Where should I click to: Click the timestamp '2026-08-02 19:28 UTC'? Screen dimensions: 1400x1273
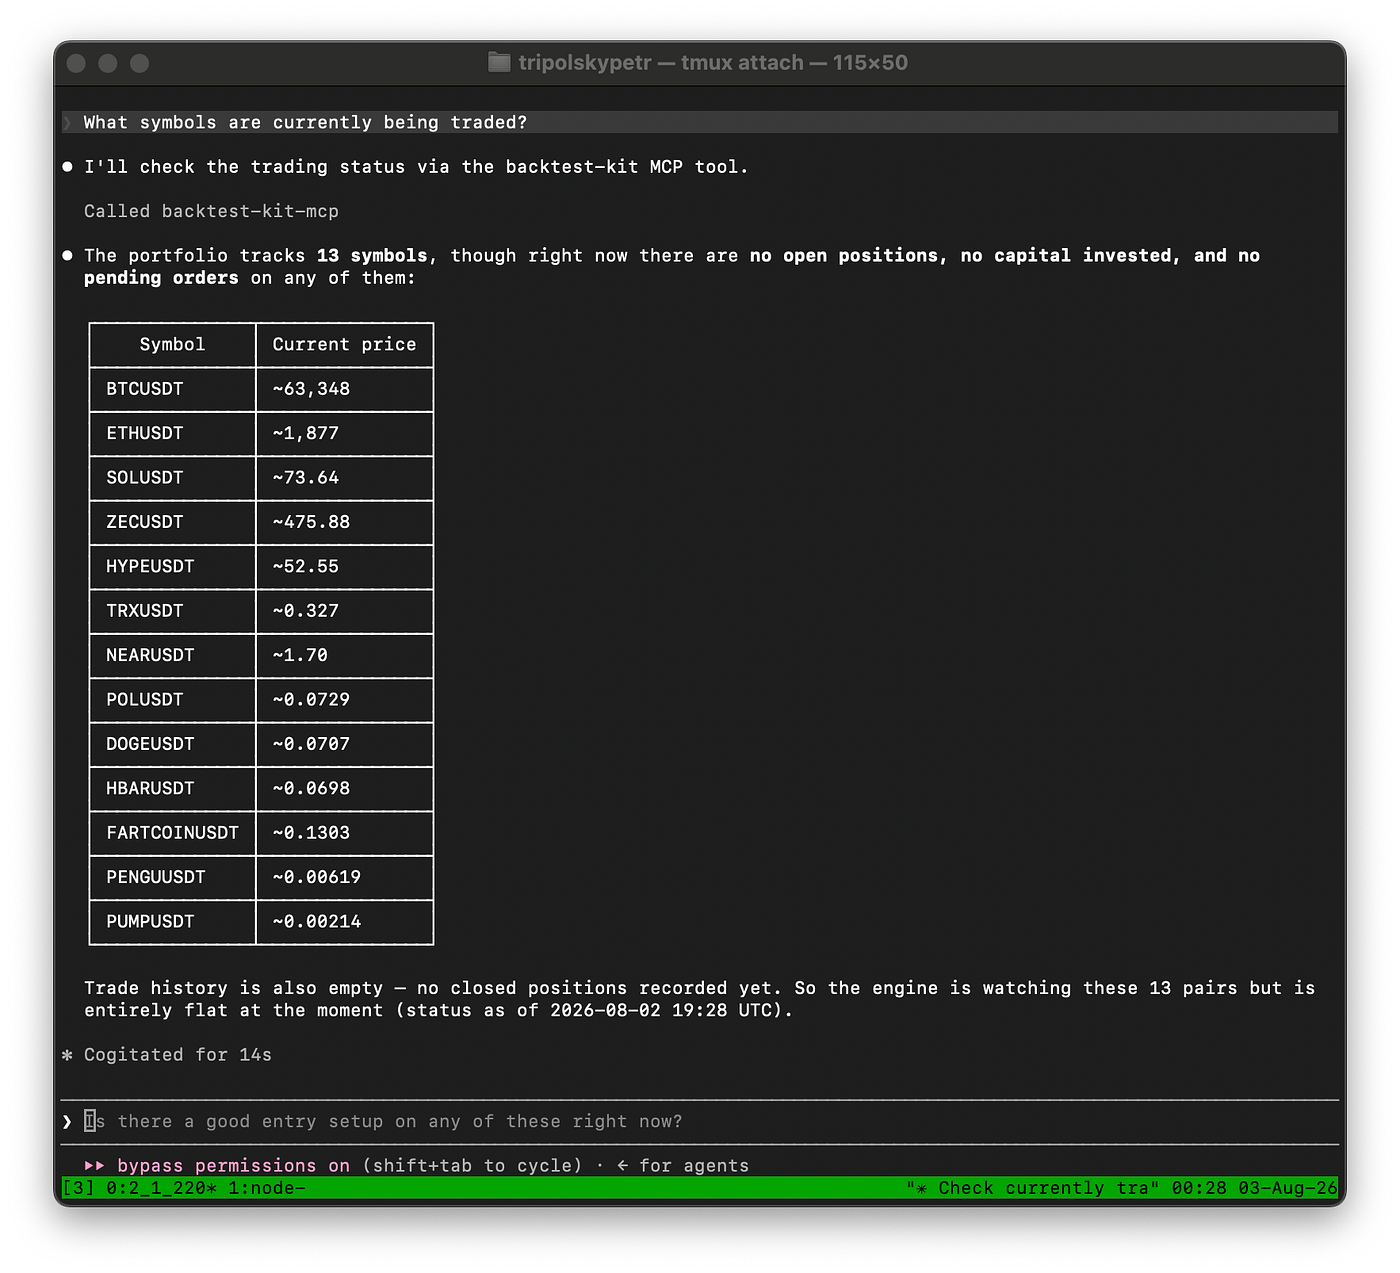(x=661, y=1010)
